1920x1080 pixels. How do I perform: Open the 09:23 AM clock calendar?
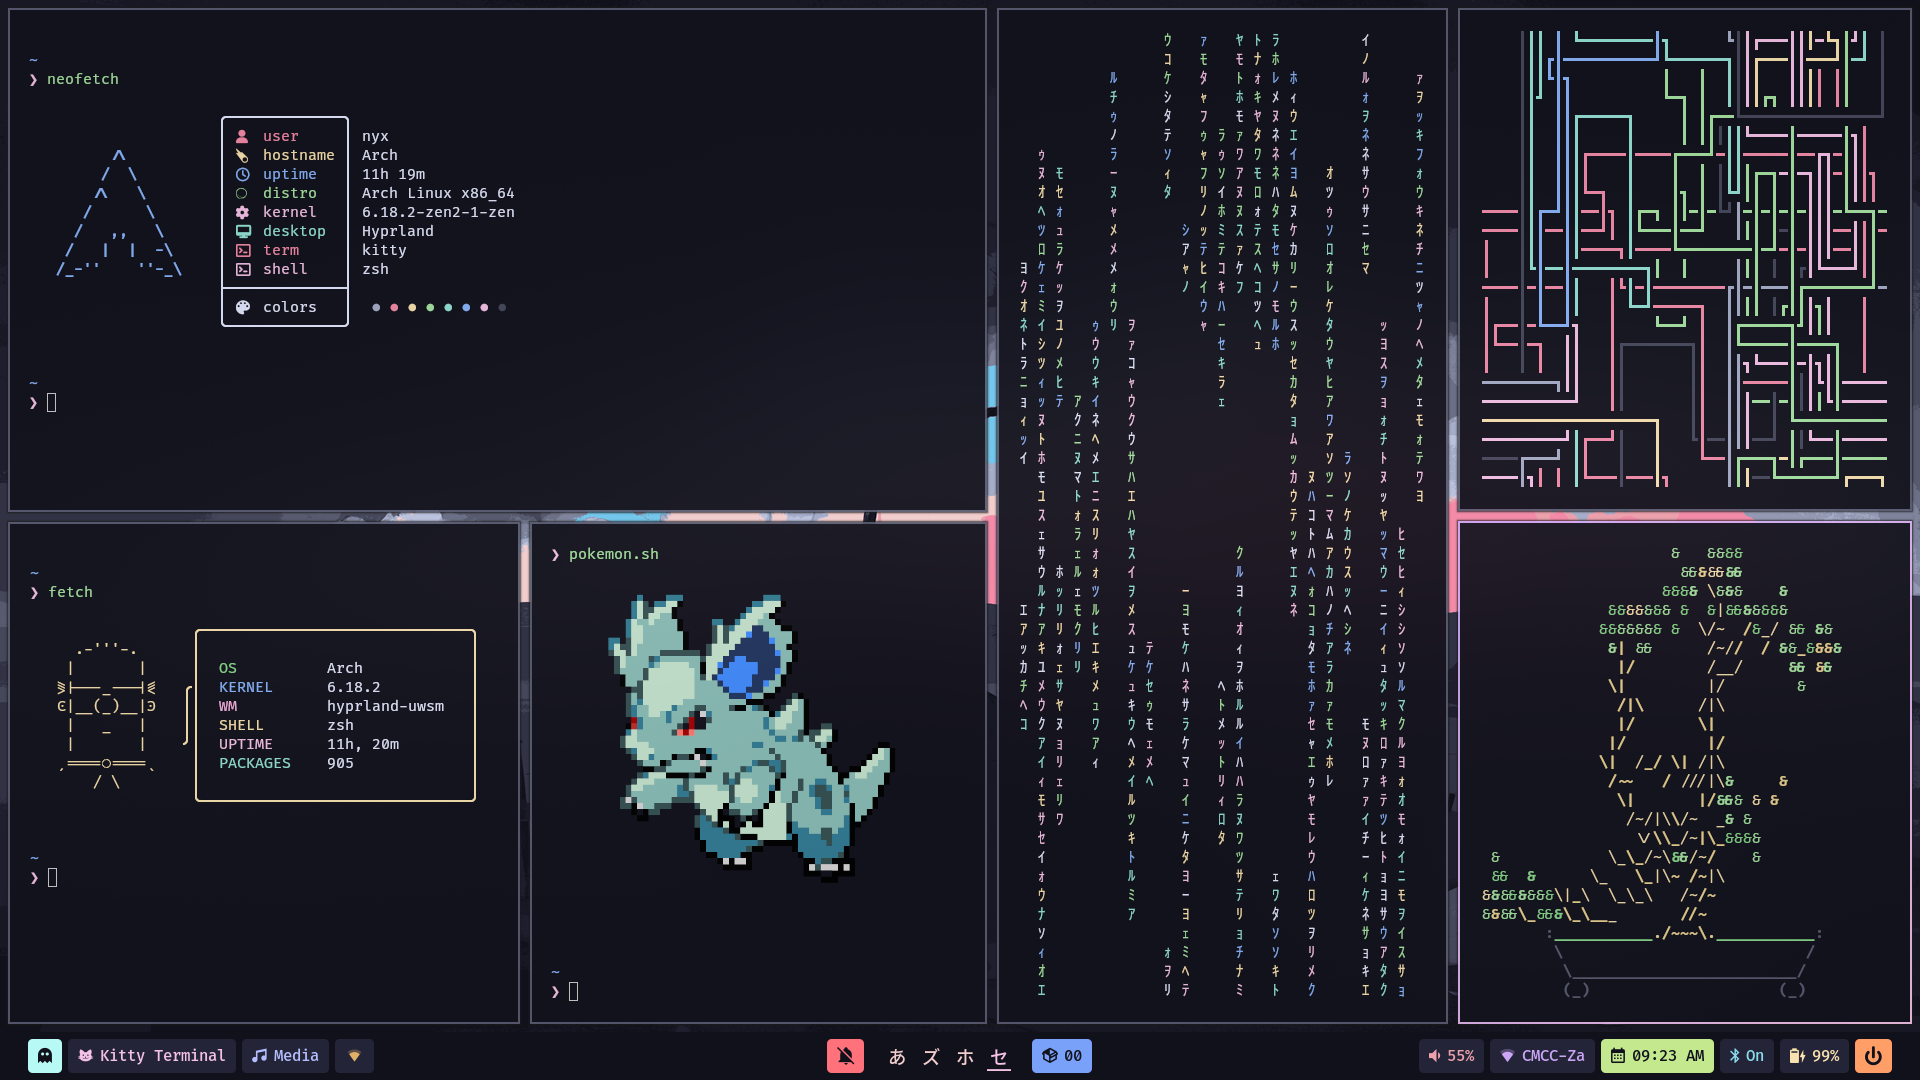(1657, 1056)
